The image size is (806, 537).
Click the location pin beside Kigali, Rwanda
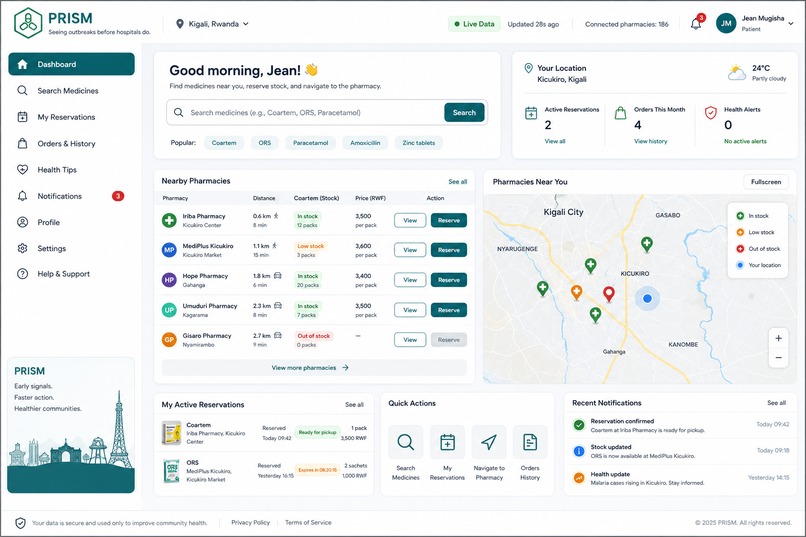(x=179, y=24)
